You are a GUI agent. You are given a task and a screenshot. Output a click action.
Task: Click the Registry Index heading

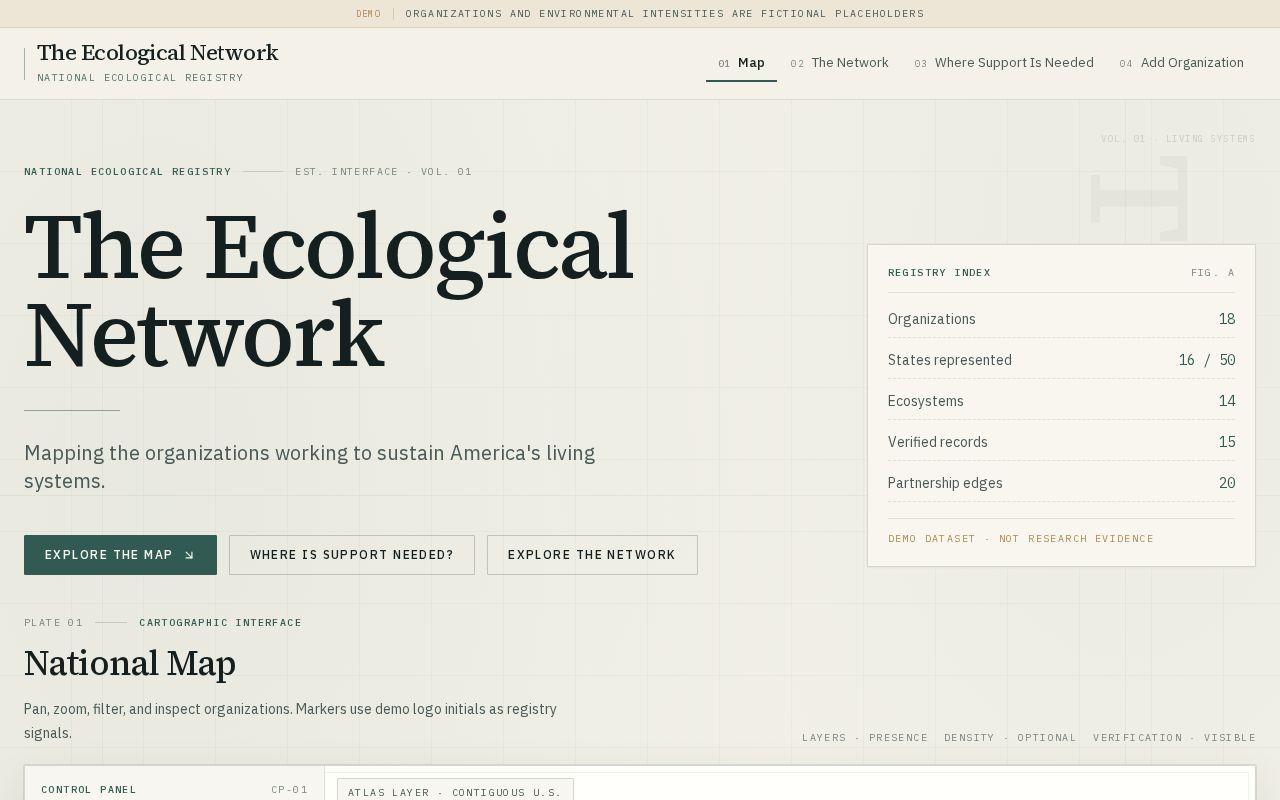point(939,272)
